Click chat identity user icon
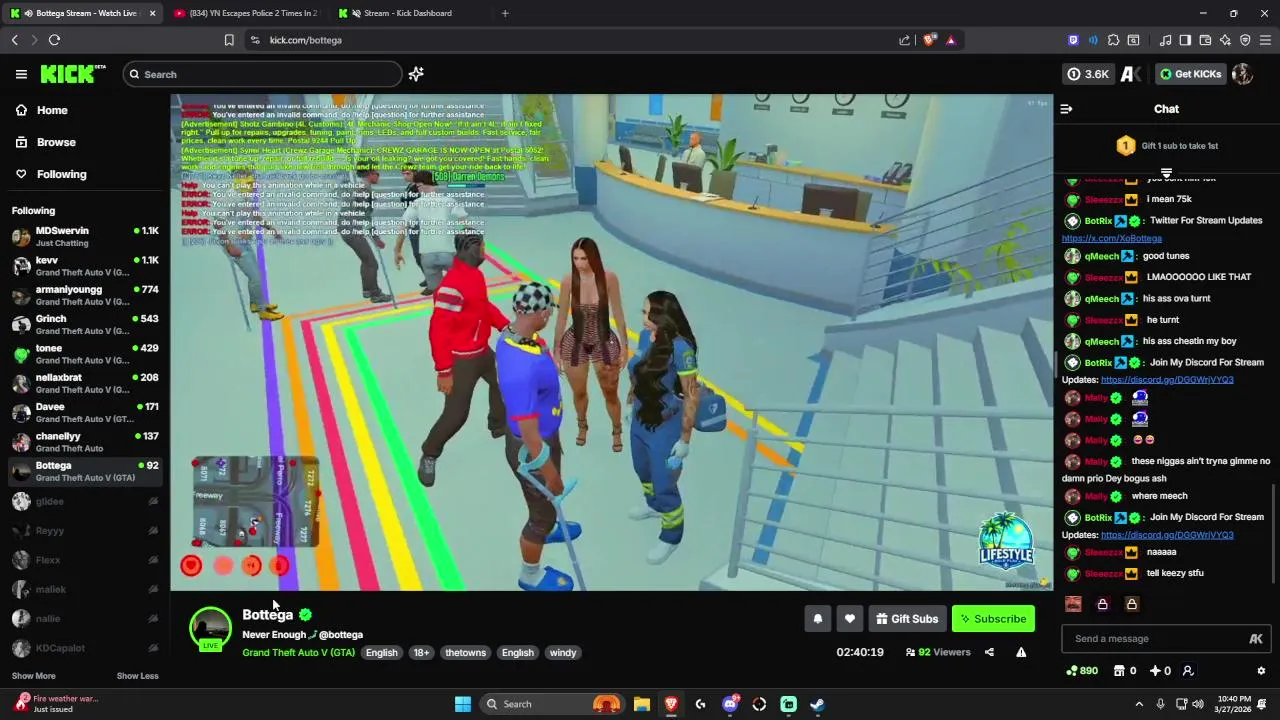1280x720 pixels. (x=1188, y=671)
